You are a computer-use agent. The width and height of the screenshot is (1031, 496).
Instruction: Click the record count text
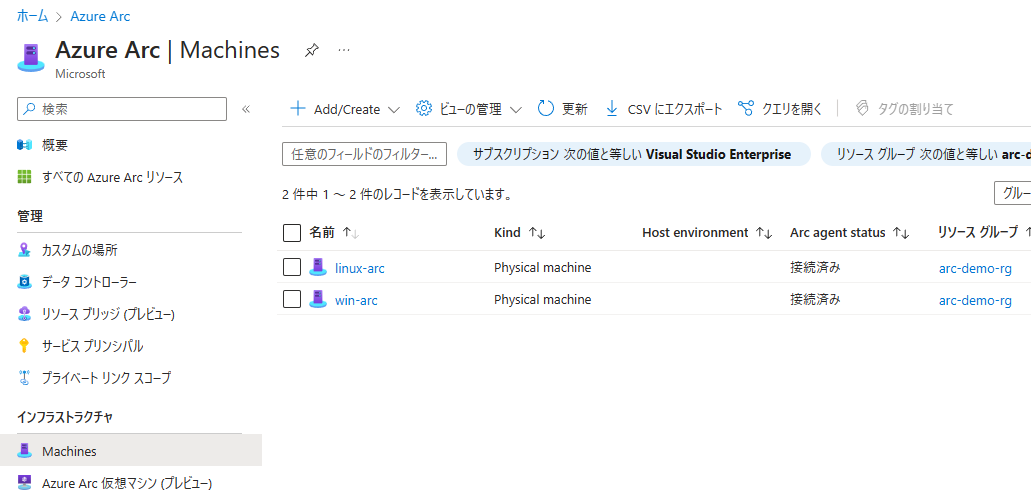point(397,195)
